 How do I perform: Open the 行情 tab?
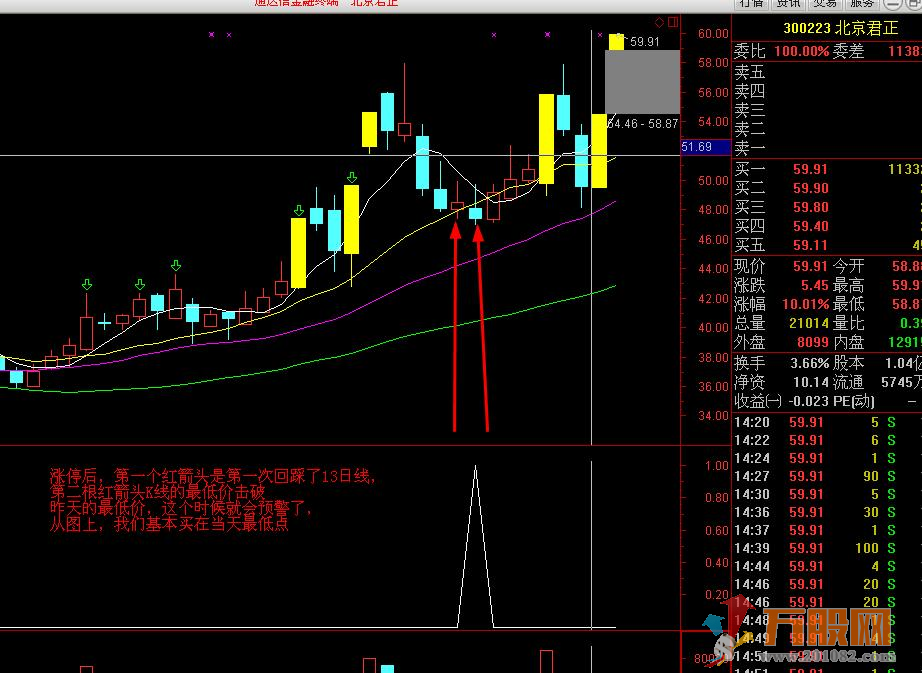751,4
